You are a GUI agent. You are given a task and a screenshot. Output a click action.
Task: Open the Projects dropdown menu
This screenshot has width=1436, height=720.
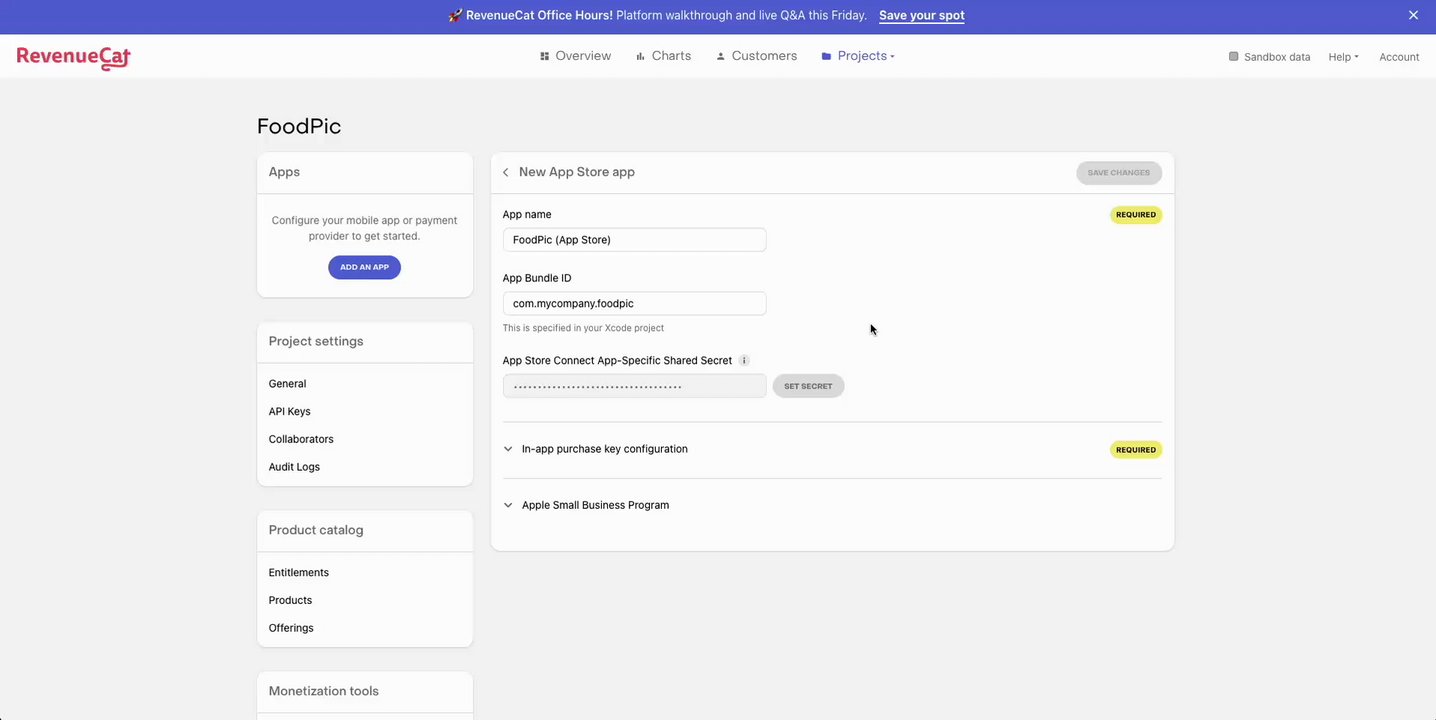pos(858,56)
